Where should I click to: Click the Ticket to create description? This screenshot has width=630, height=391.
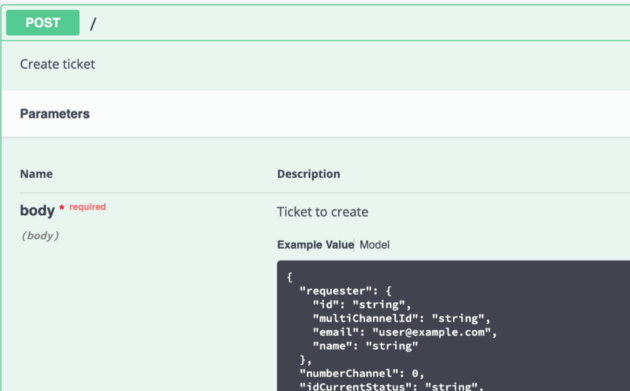[x=323, y=212]
